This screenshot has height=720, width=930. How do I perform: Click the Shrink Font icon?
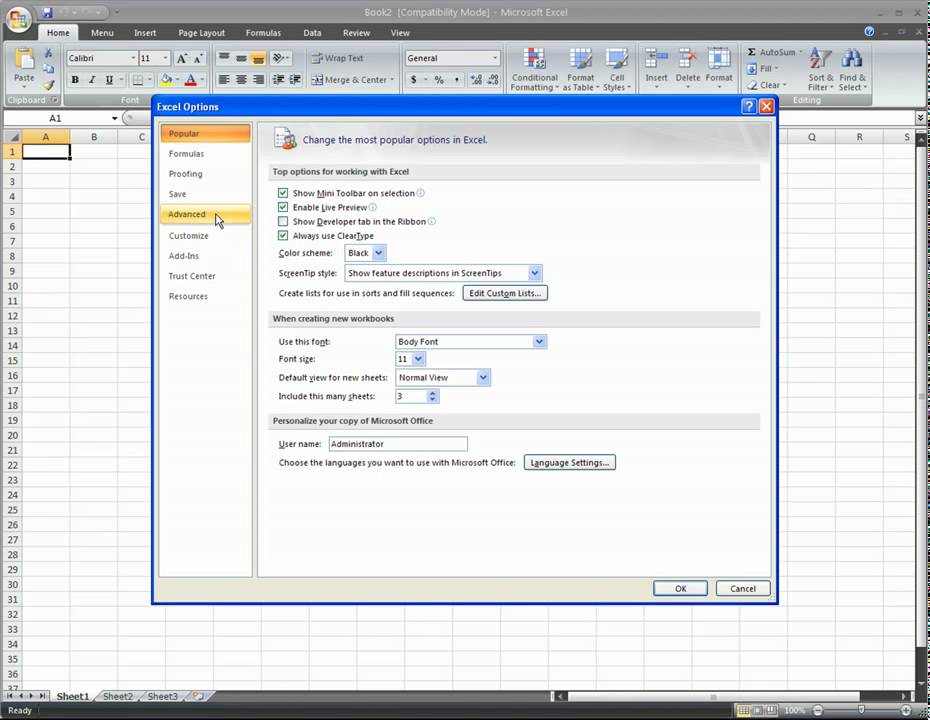(198, 58)
